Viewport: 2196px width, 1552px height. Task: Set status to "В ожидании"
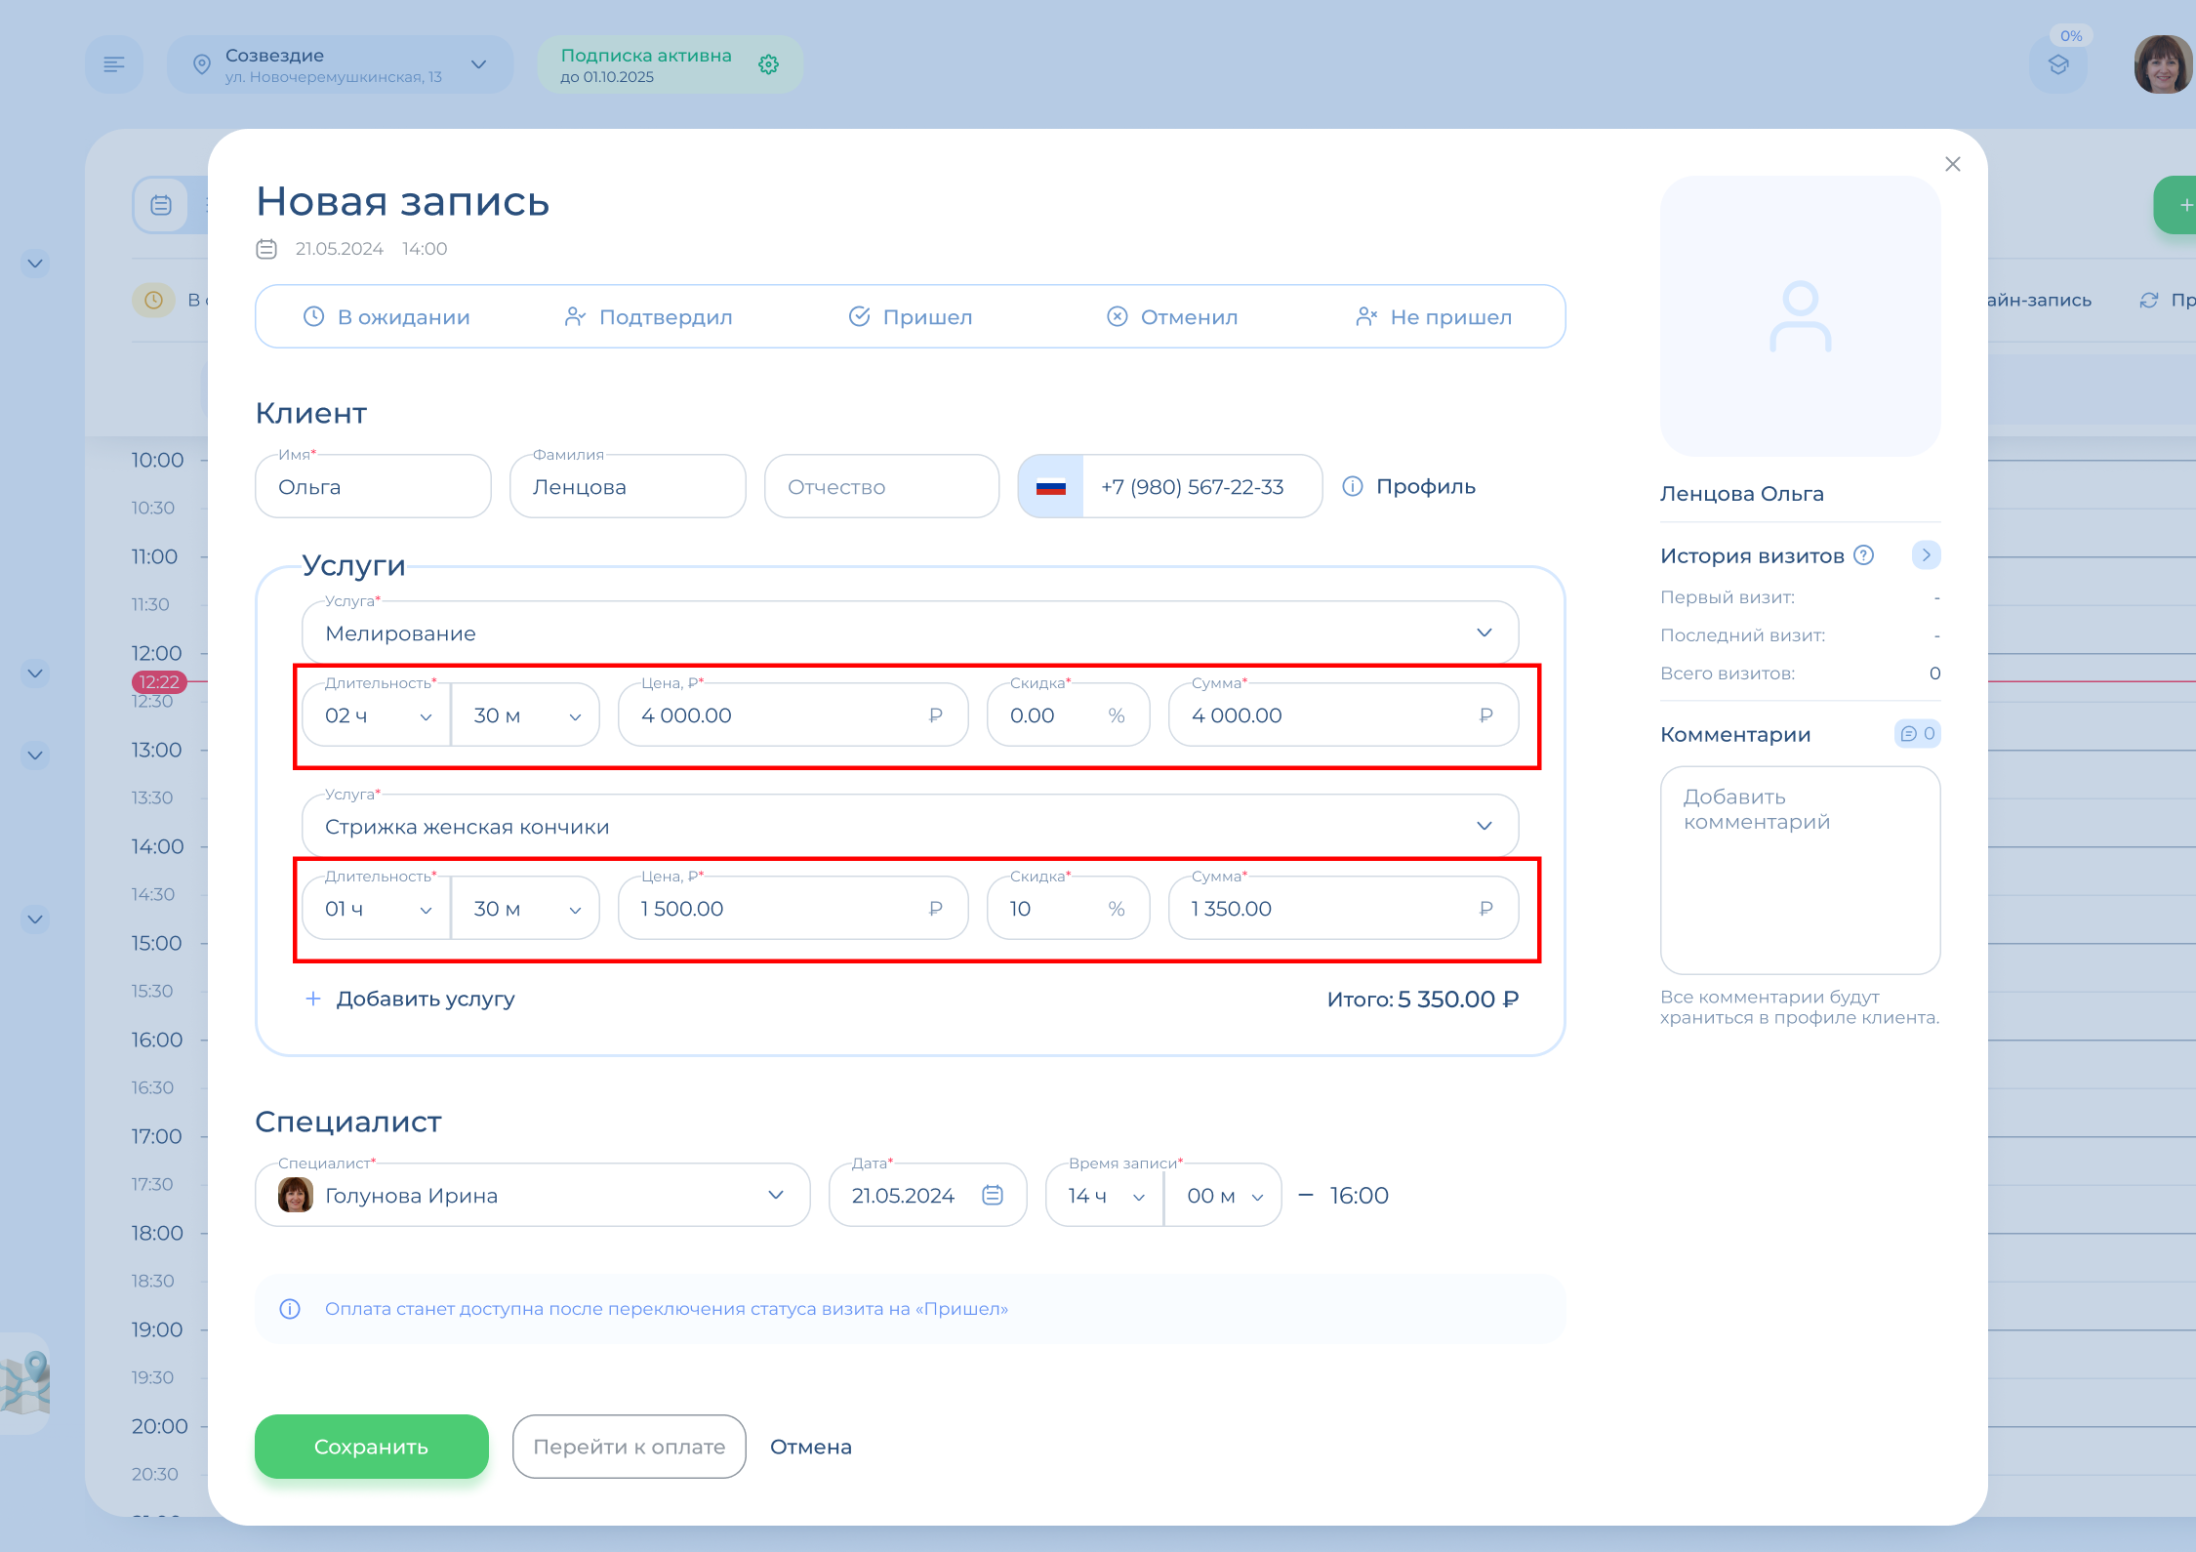[386, 317]
